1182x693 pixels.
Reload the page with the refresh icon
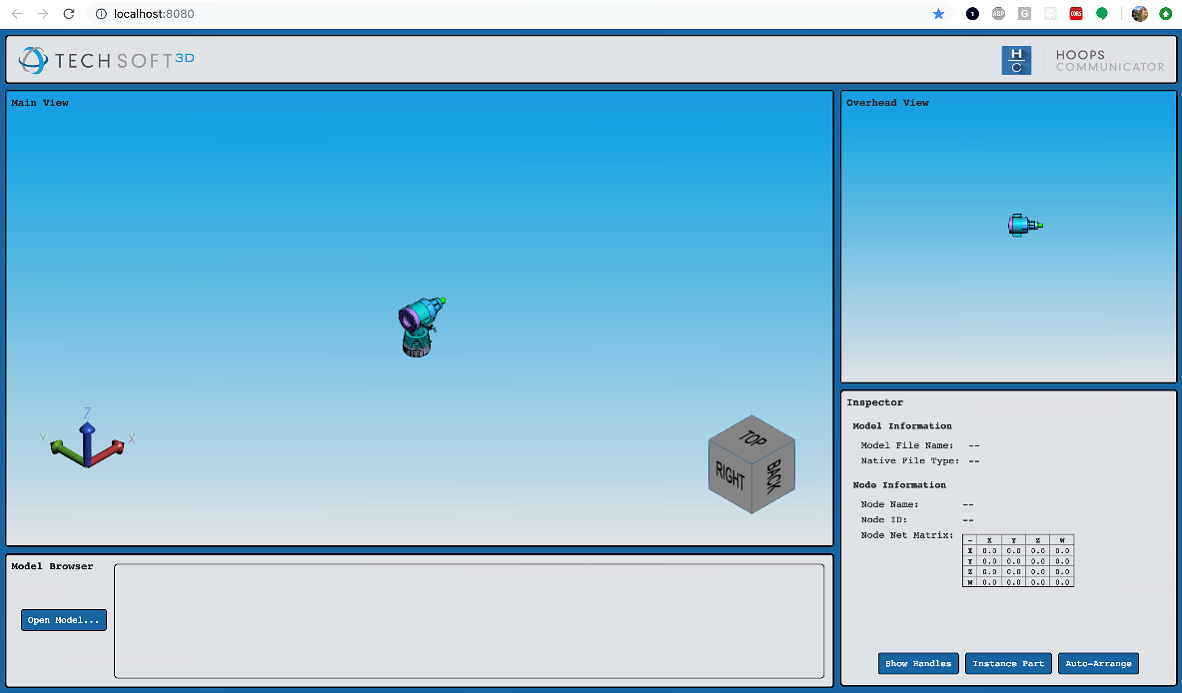(68, 14)
